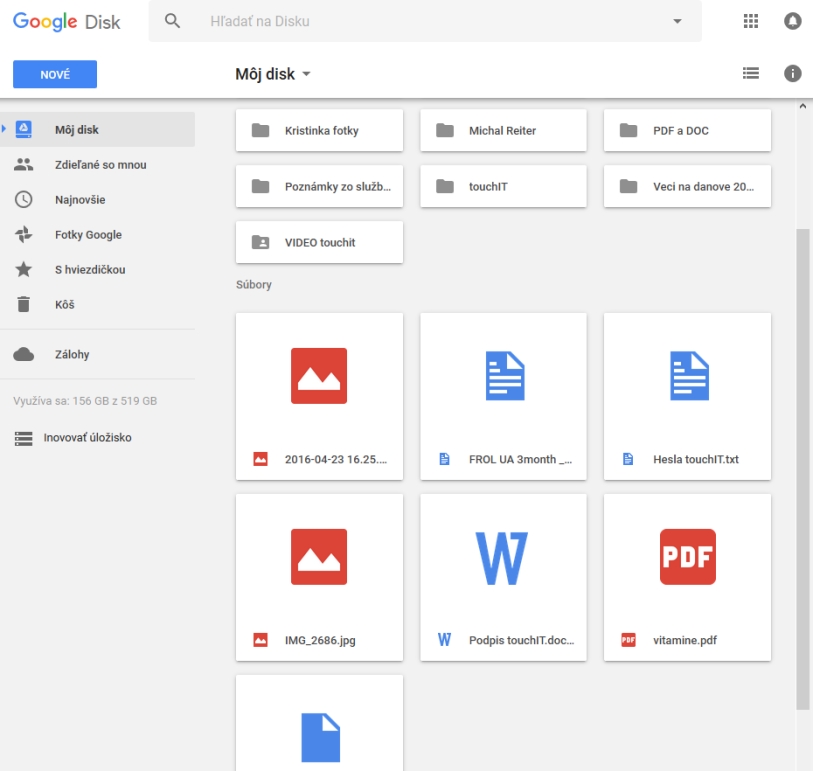Screen dimensions: 813x771
Task: Expand the Môj disk title dropdown
Action: (x=306, y=75)
